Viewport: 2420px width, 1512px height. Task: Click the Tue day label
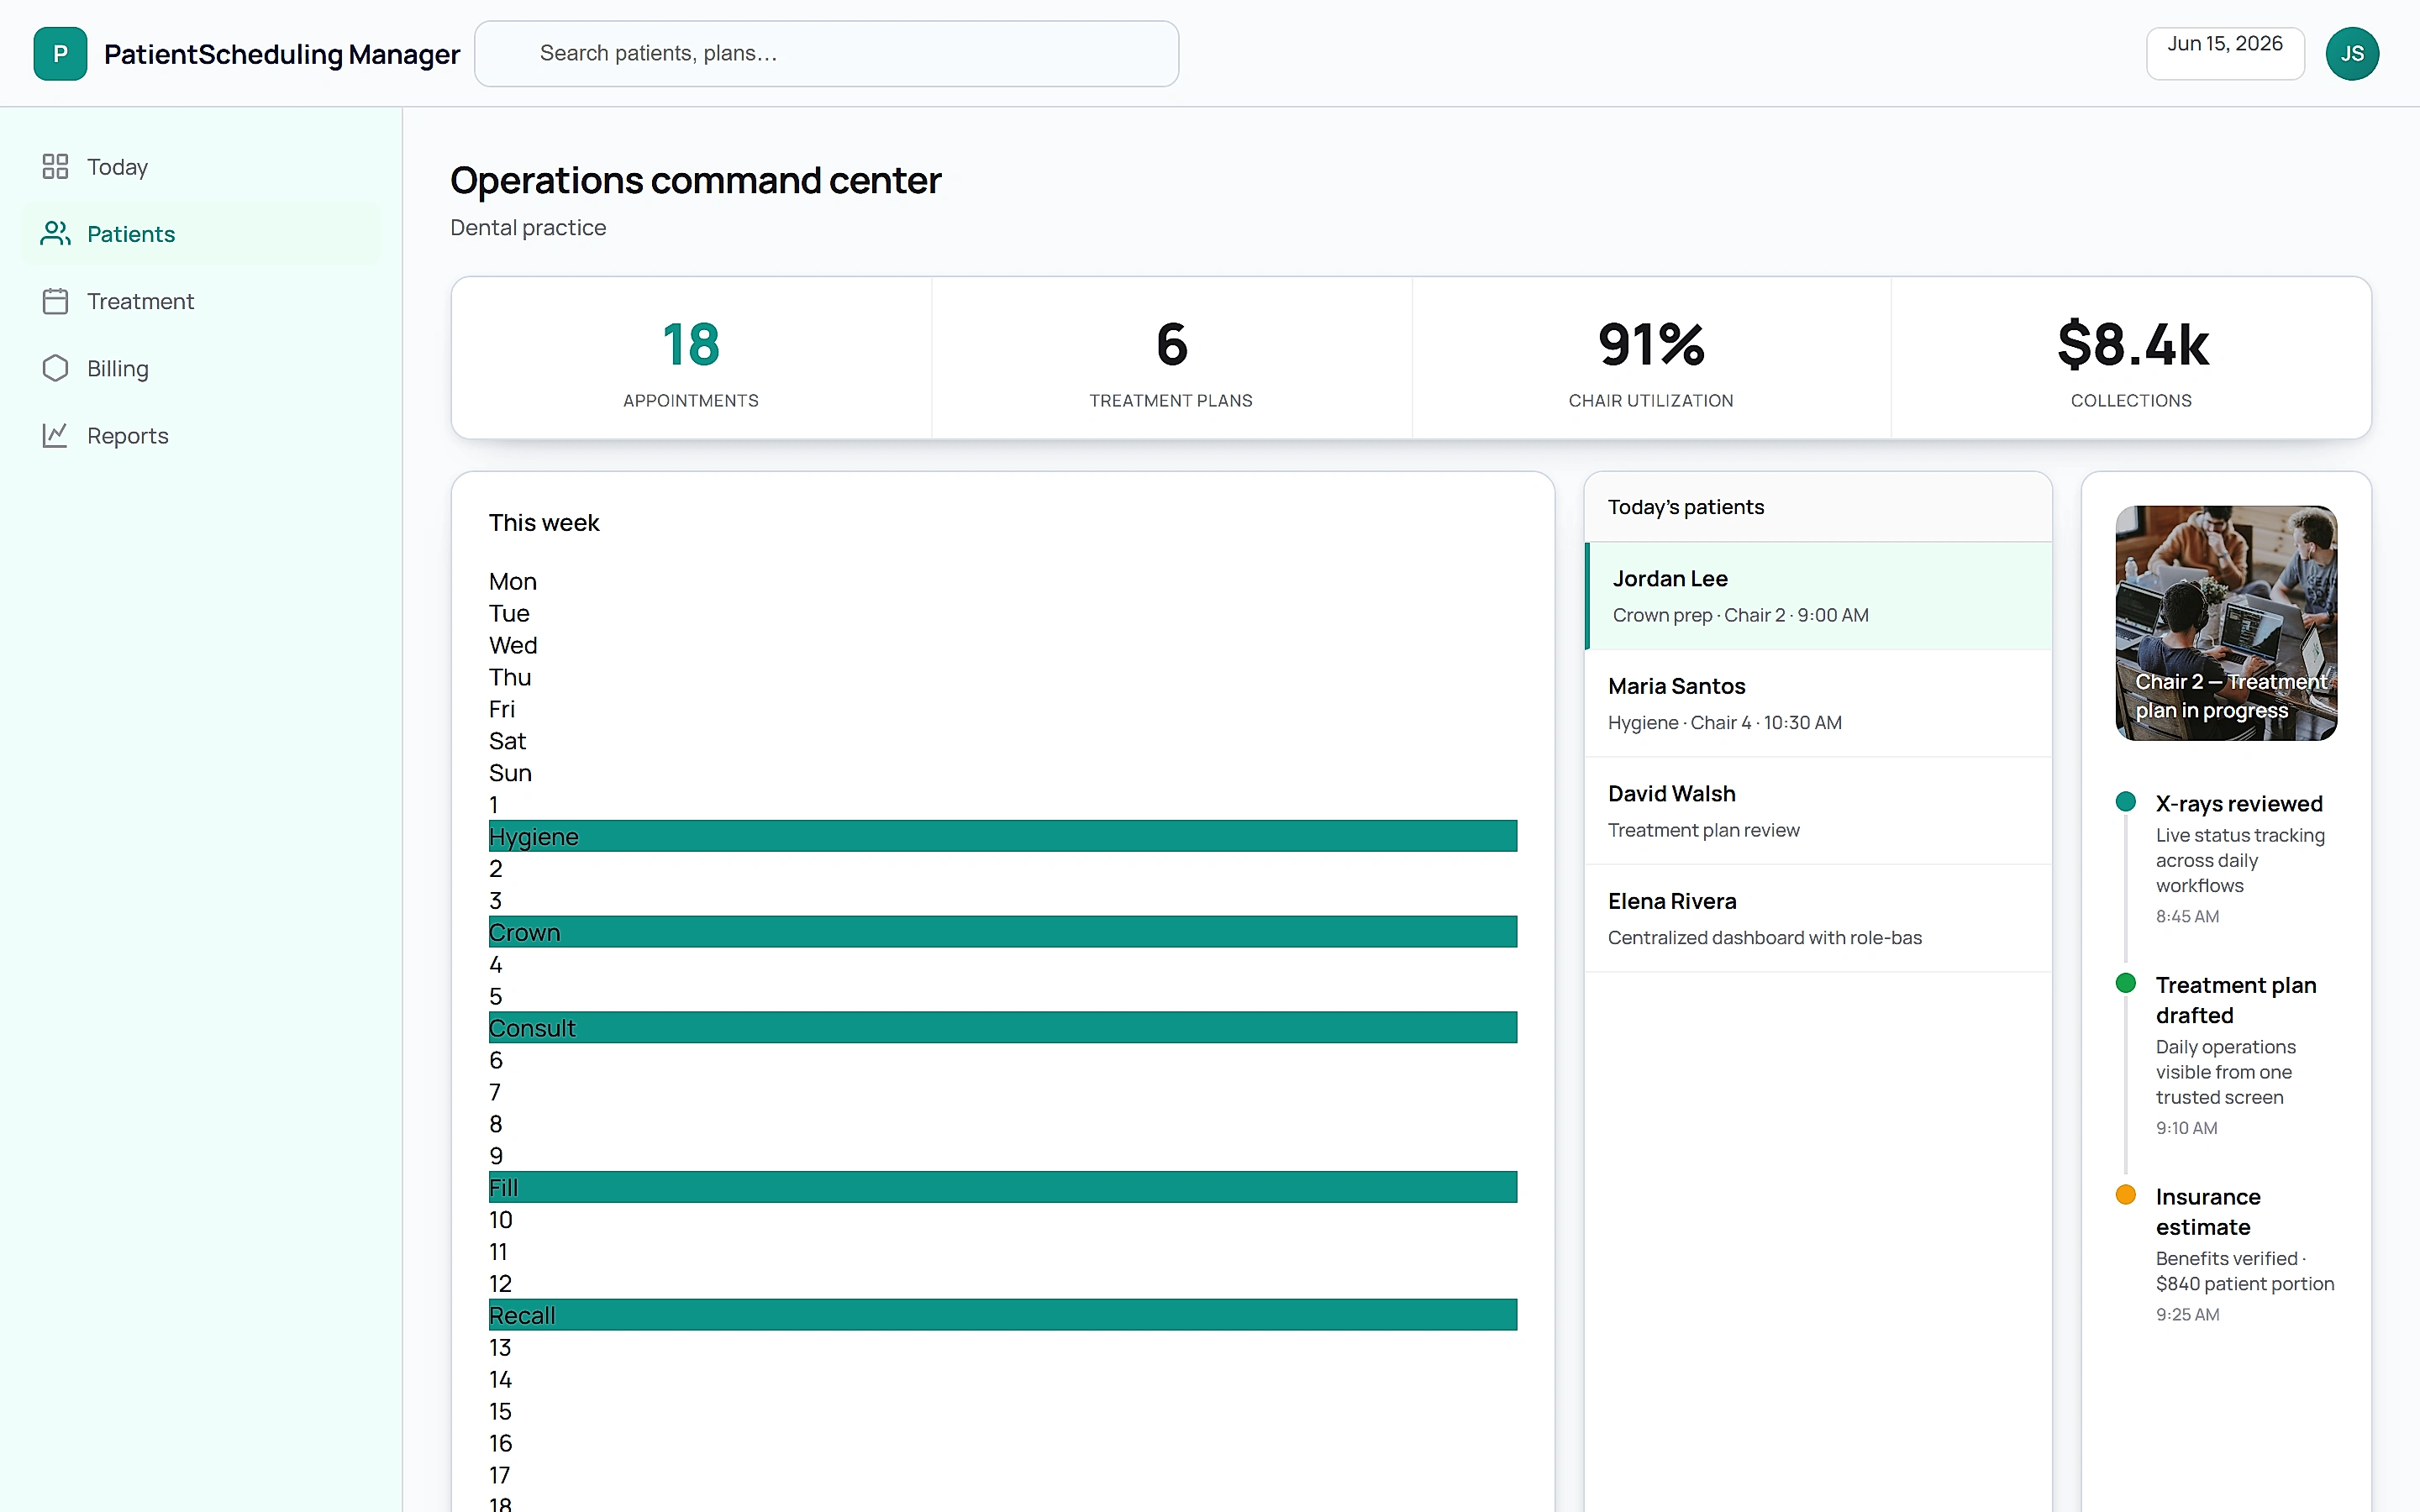pos(509,613)
